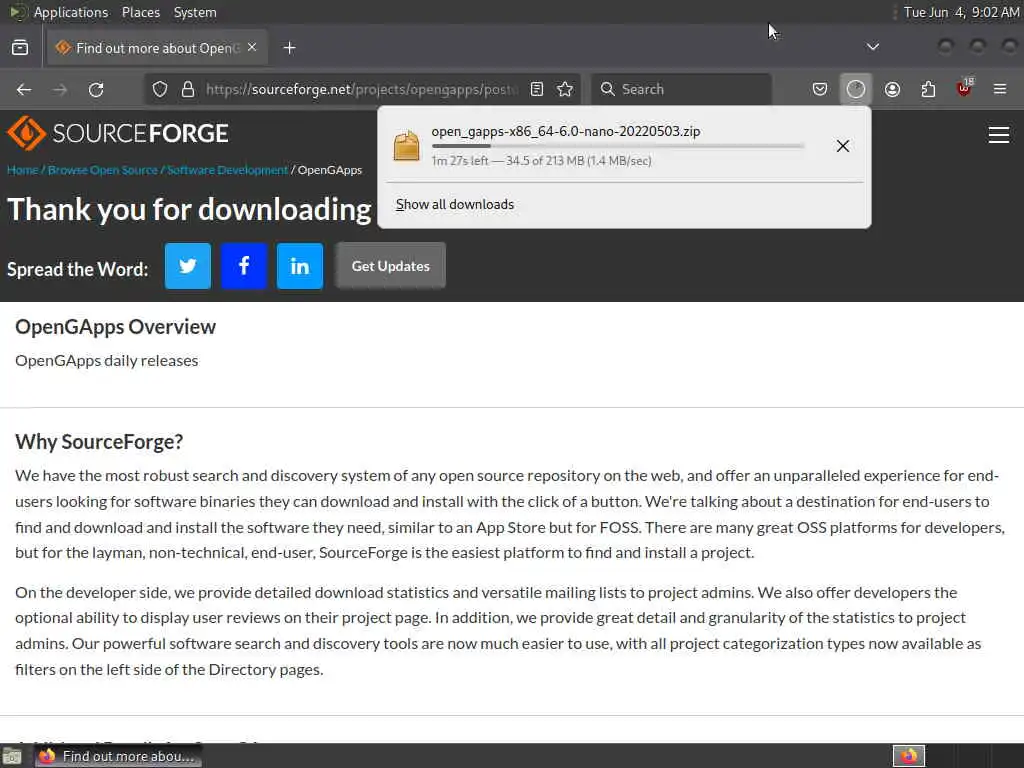
Task: Close the SourceForge tab
Action: [252, 48]
